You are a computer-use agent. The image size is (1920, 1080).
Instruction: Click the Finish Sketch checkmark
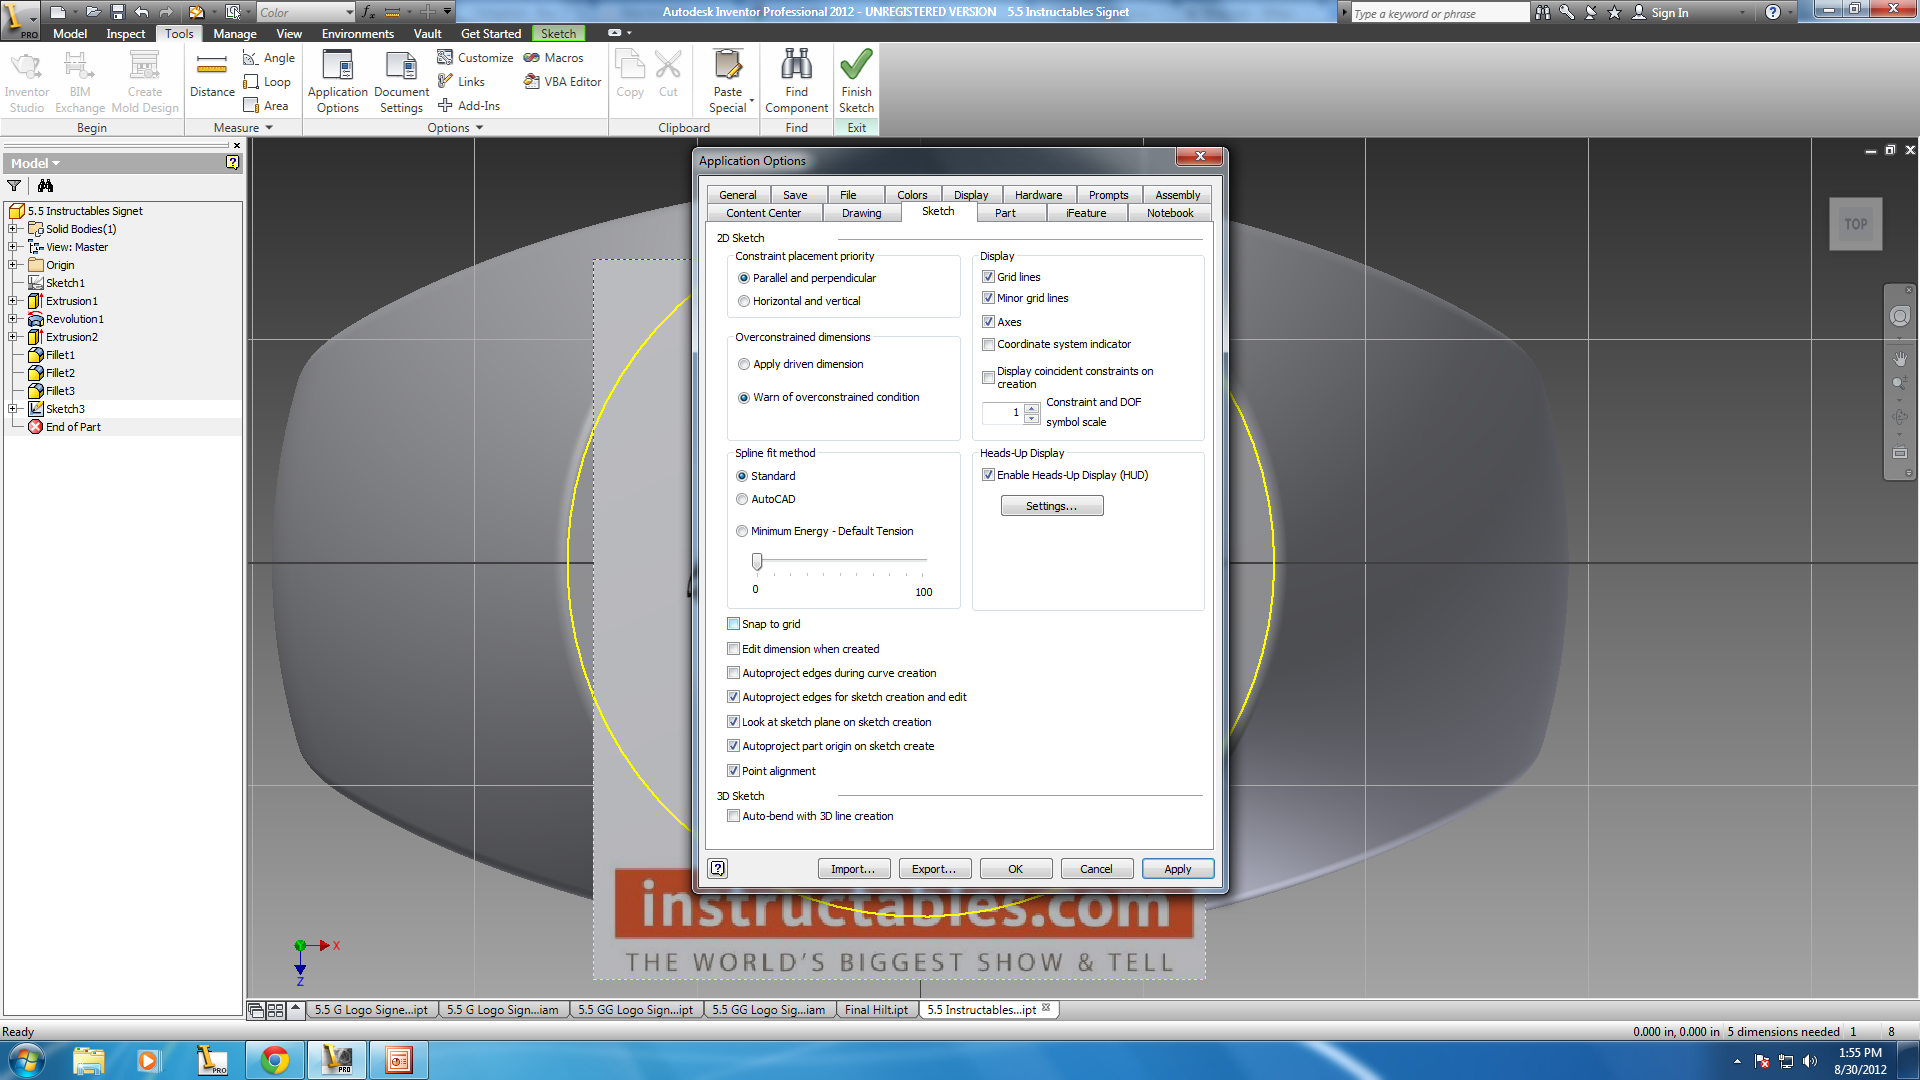(856, 81)
